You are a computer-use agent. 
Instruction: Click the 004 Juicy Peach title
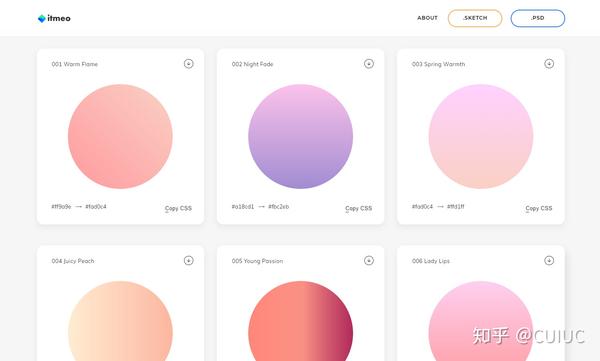[73, 261]
